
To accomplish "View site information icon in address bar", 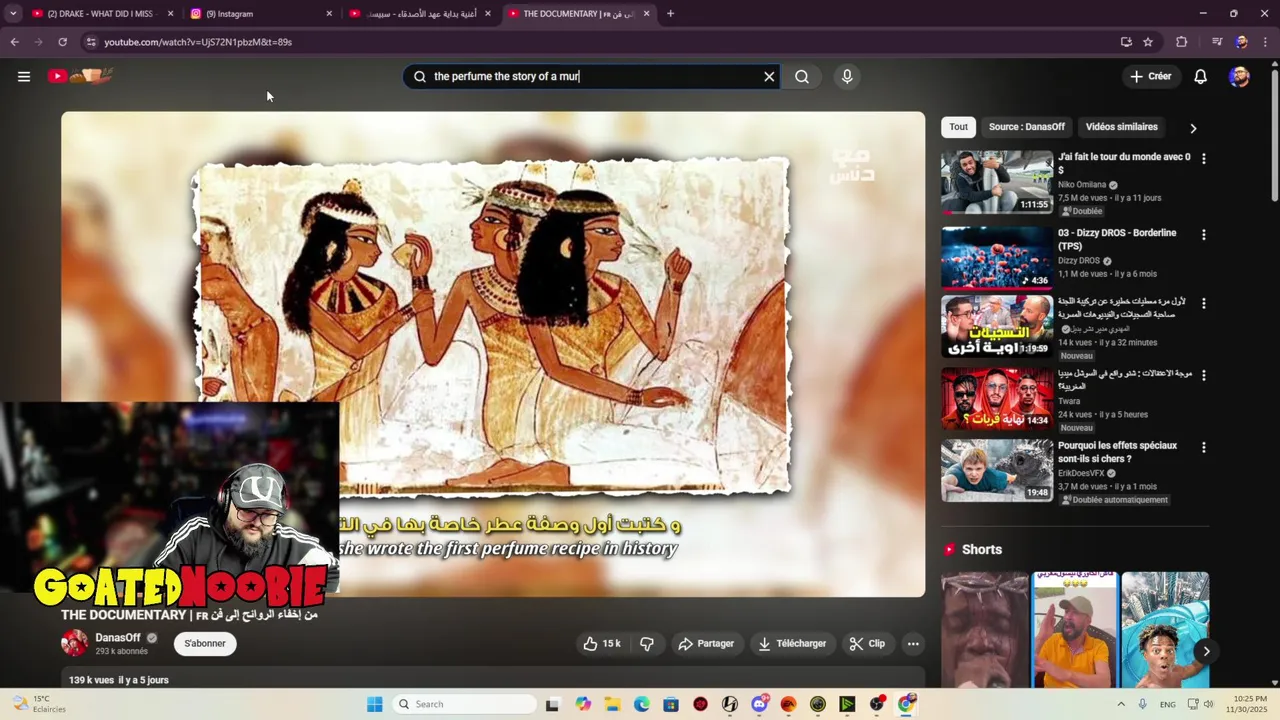I will click(x=90, y=42).
